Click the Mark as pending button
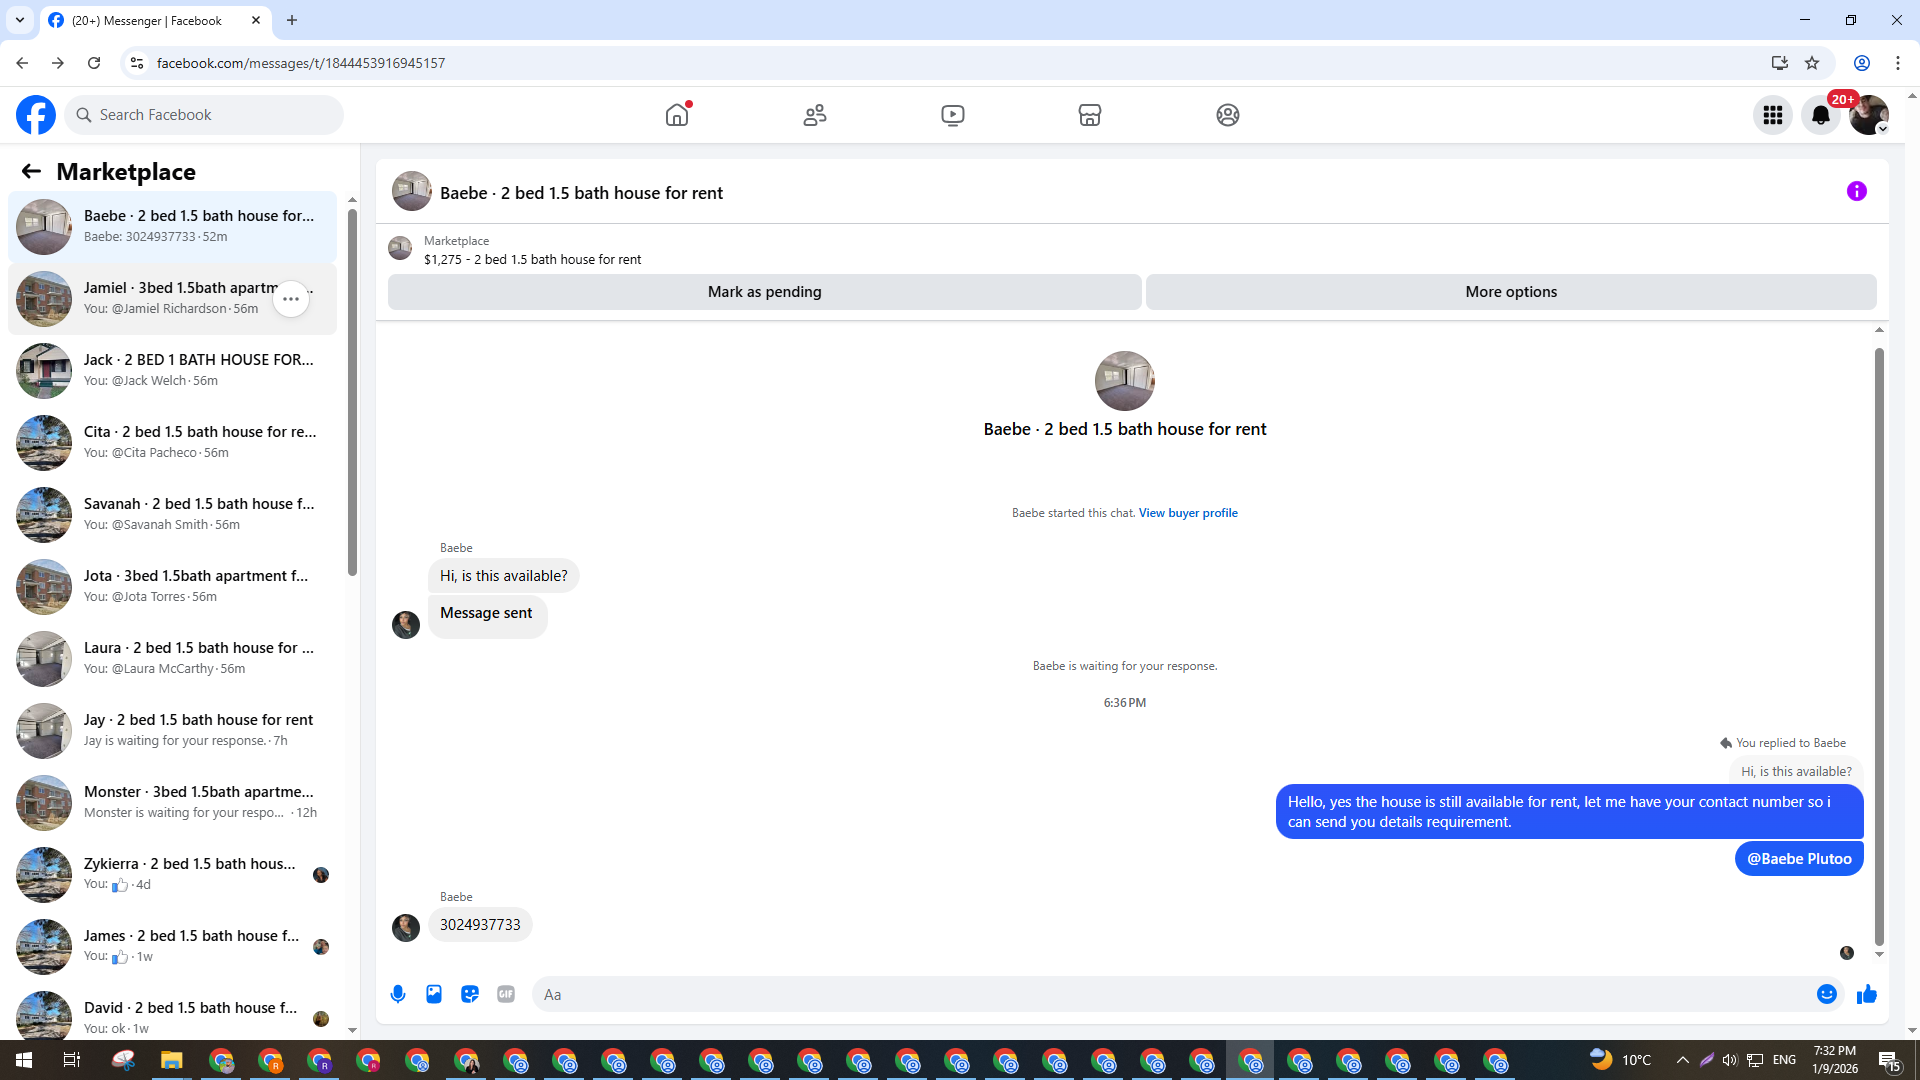Viewport: 1920px width, 1080px height. (764, 292)
